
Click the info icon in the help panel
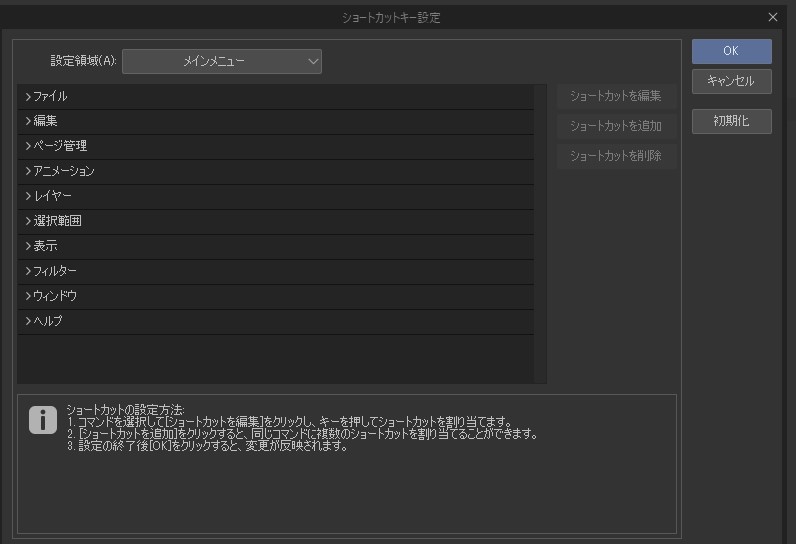click(42, 420)
